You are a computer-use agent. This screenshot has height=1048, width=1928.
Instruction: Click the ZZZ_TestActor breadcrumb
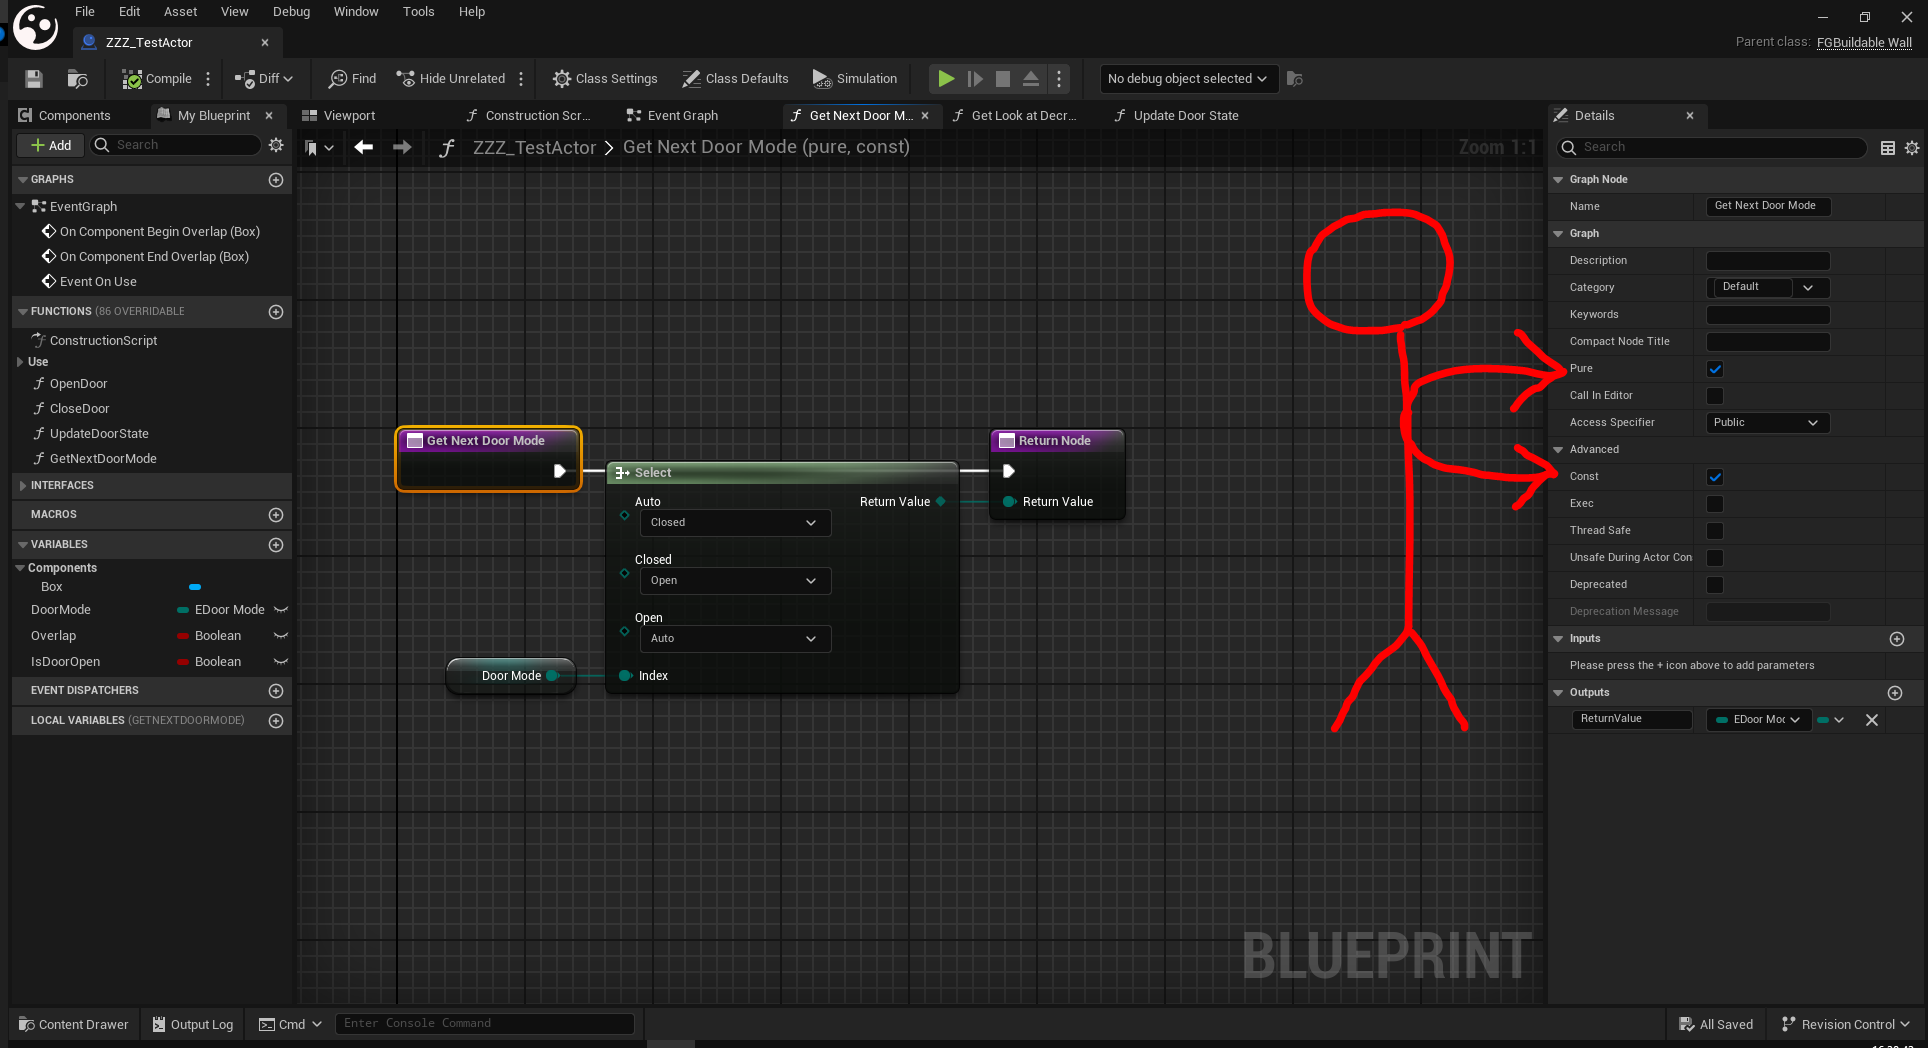(534, 148)
